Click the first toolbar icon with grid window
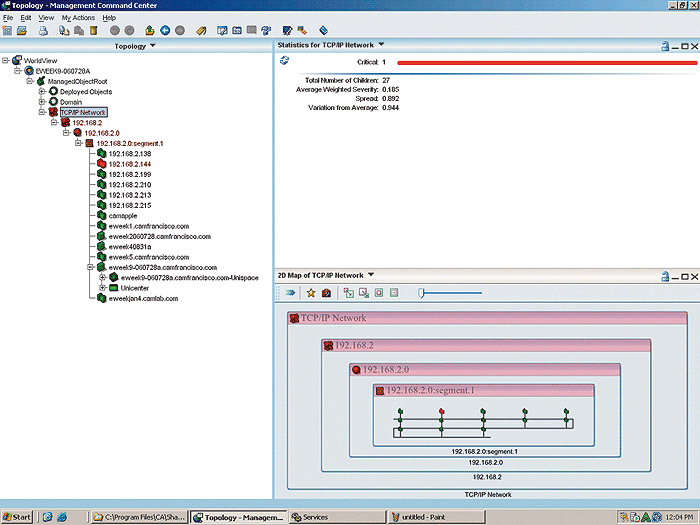 (x=7, y=30)
